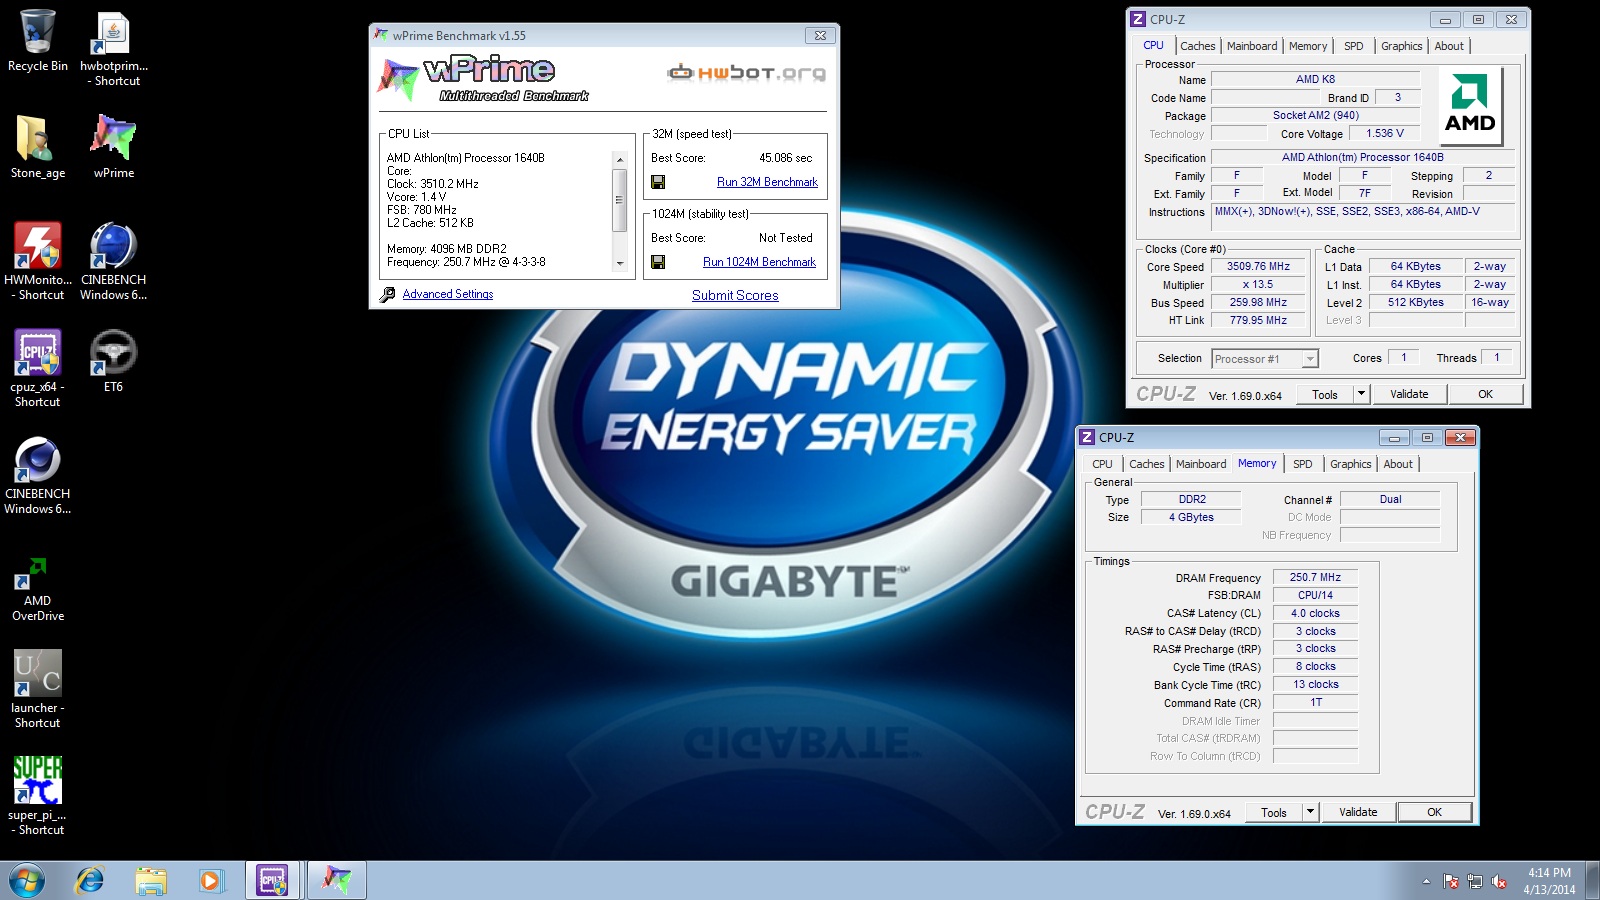This screenshot has width=1600, height=900.
Task: Click Run 32M Benchmark link
Action: (767, 182)
